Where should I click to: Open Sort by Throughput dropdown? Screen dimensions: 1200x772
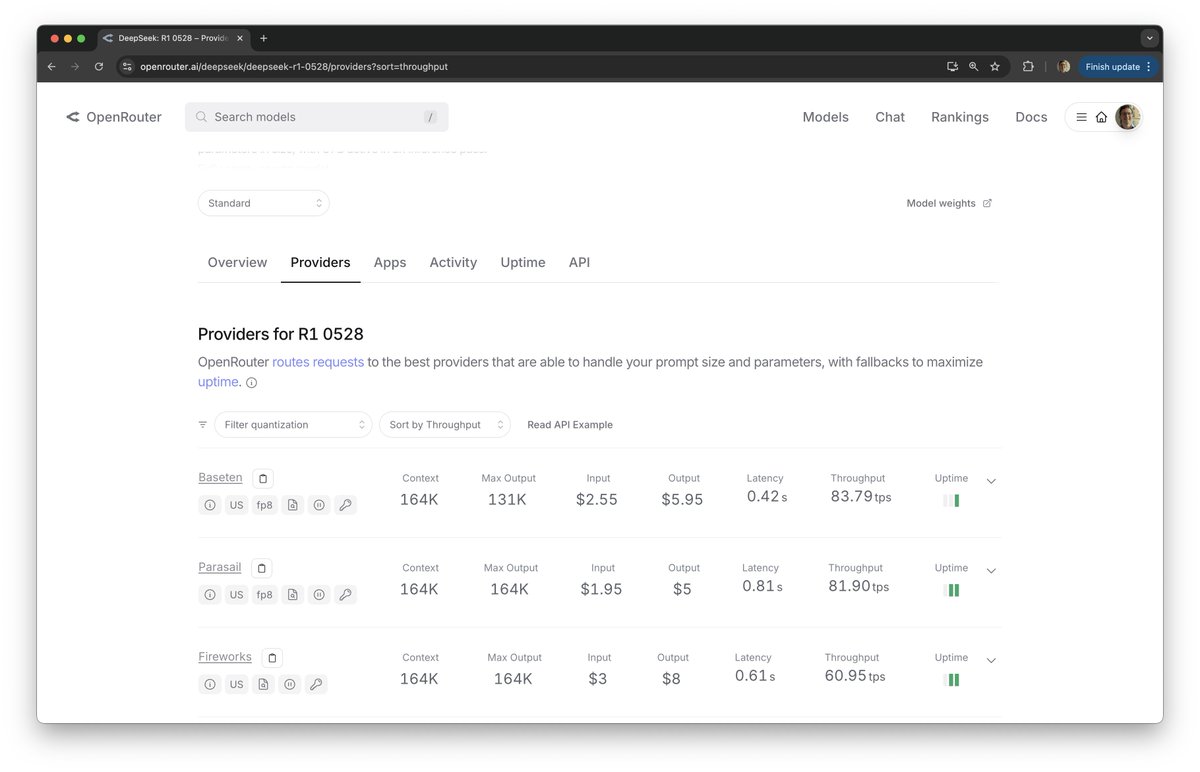click(x=444, y=425)
